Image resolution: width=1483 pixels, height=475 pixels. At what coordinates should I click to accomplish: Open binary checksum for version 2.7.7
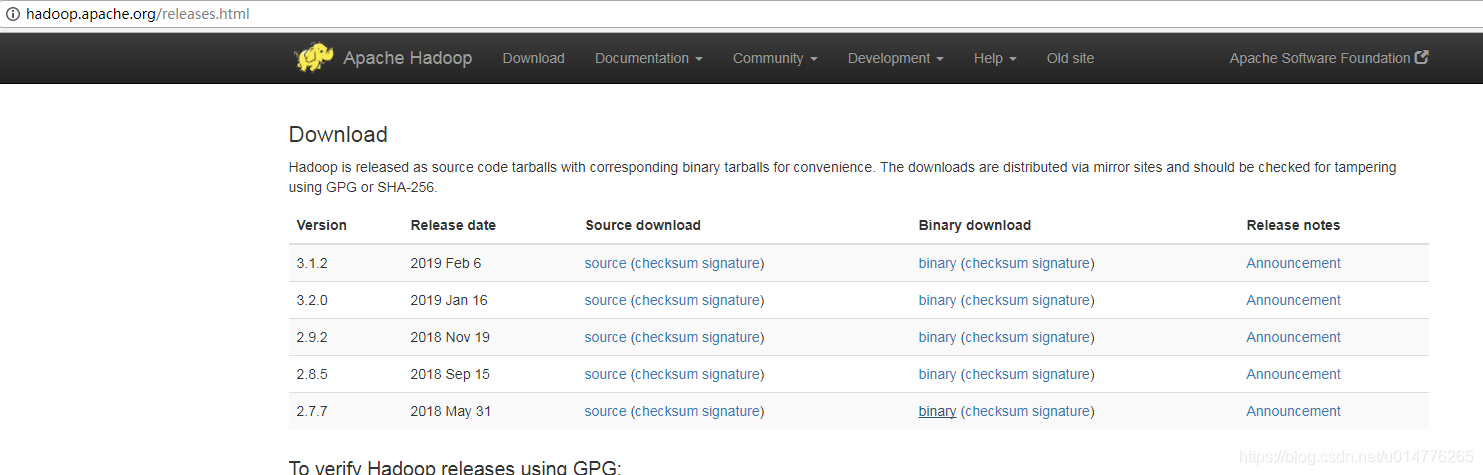coord(997,411)
